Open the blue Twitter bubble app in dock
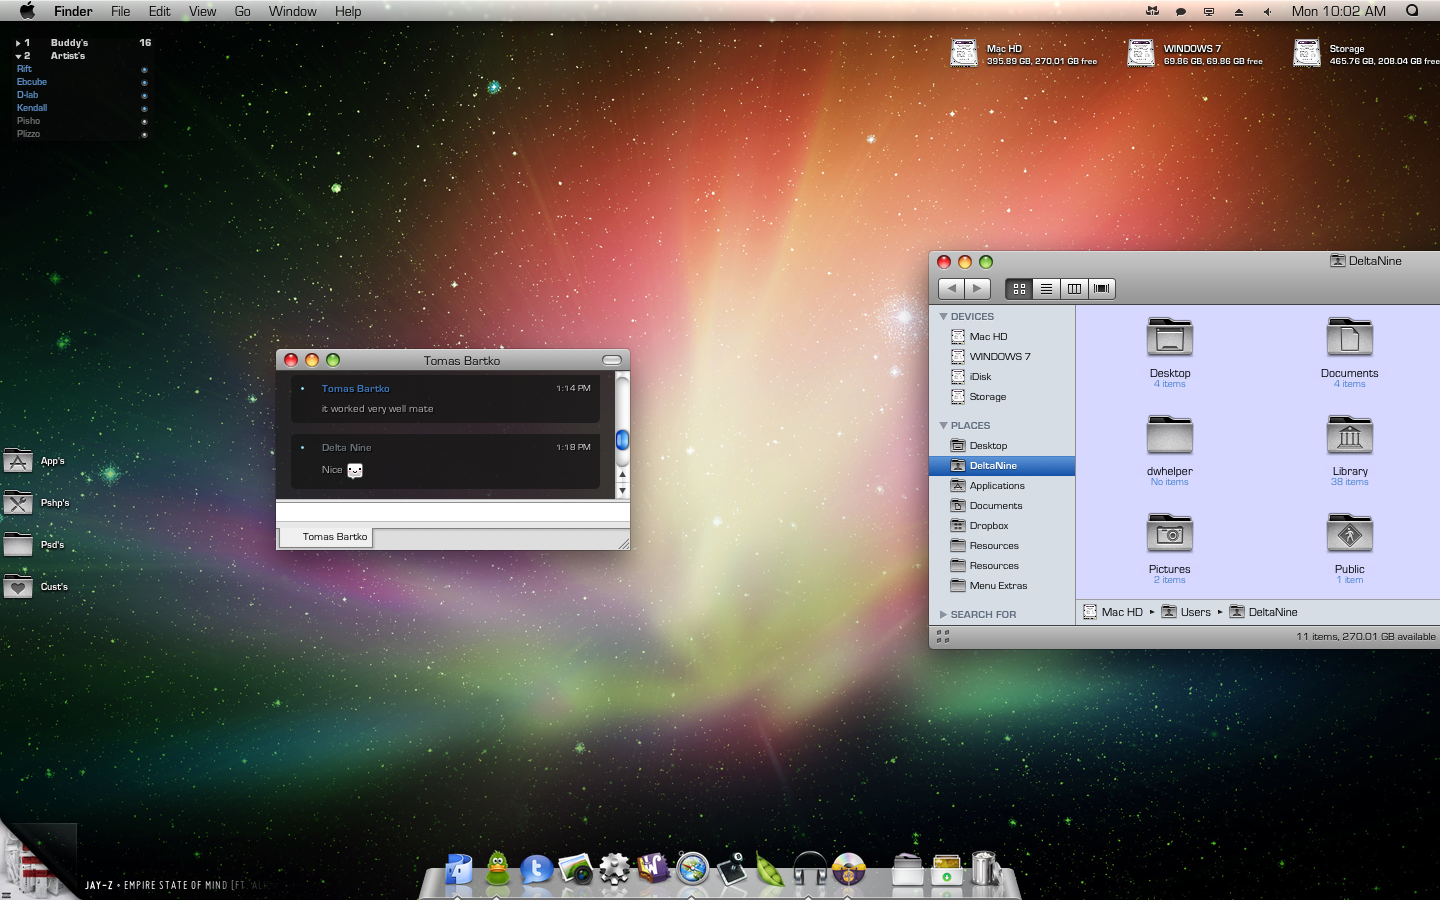Viewport: 1440px width, 900px height. click(536, 868)
